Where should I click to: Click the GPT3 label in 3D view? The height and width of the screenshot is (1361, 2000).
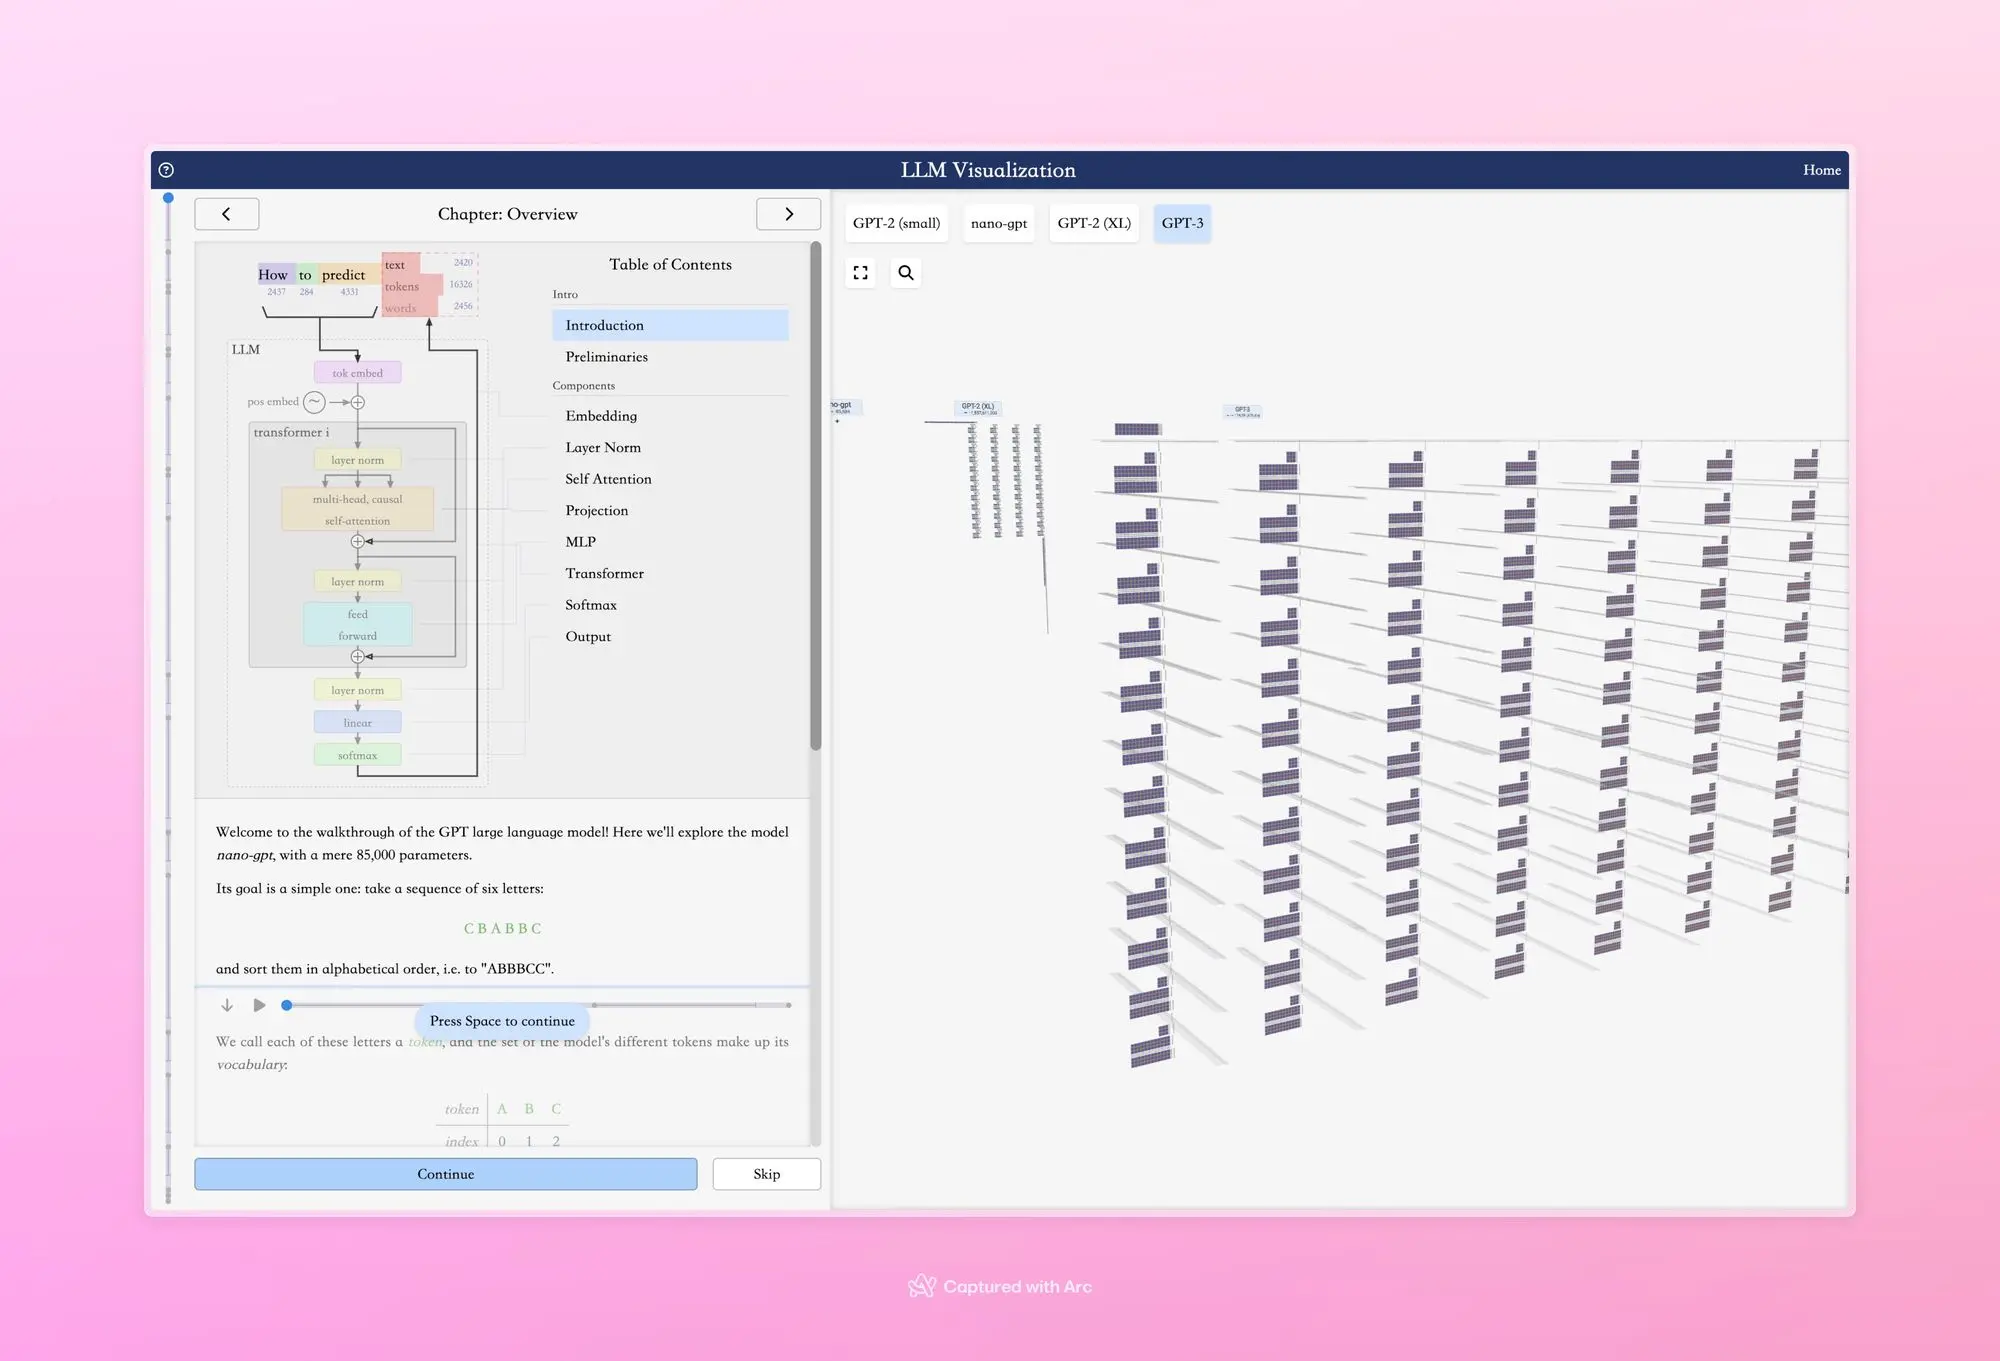[1243, 411]
